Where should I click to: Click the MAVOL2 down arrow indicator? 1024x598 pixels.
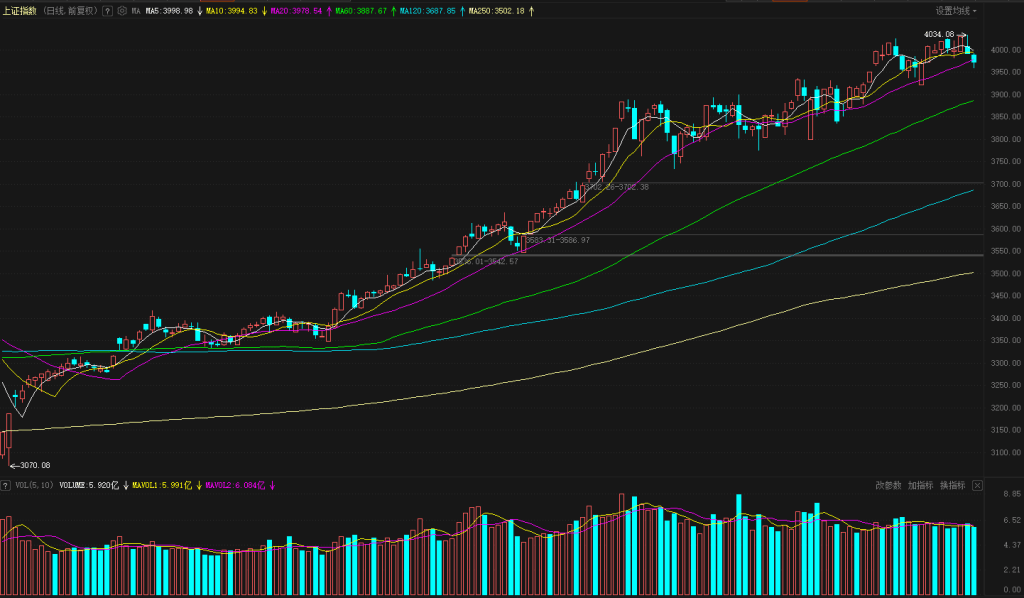pos(272,485)
